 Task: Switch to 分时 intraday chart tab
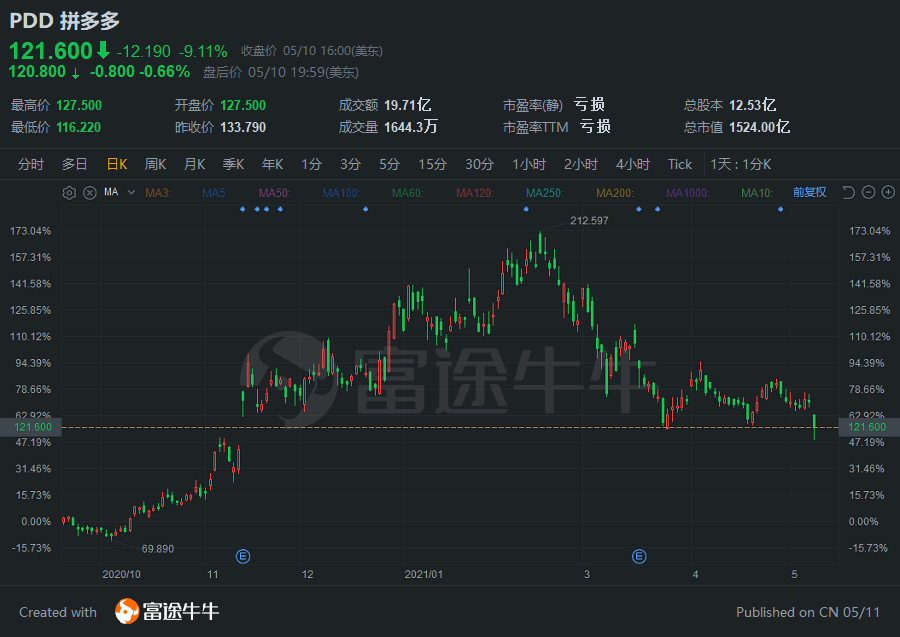pyautogui.click(x=30, y=165)
